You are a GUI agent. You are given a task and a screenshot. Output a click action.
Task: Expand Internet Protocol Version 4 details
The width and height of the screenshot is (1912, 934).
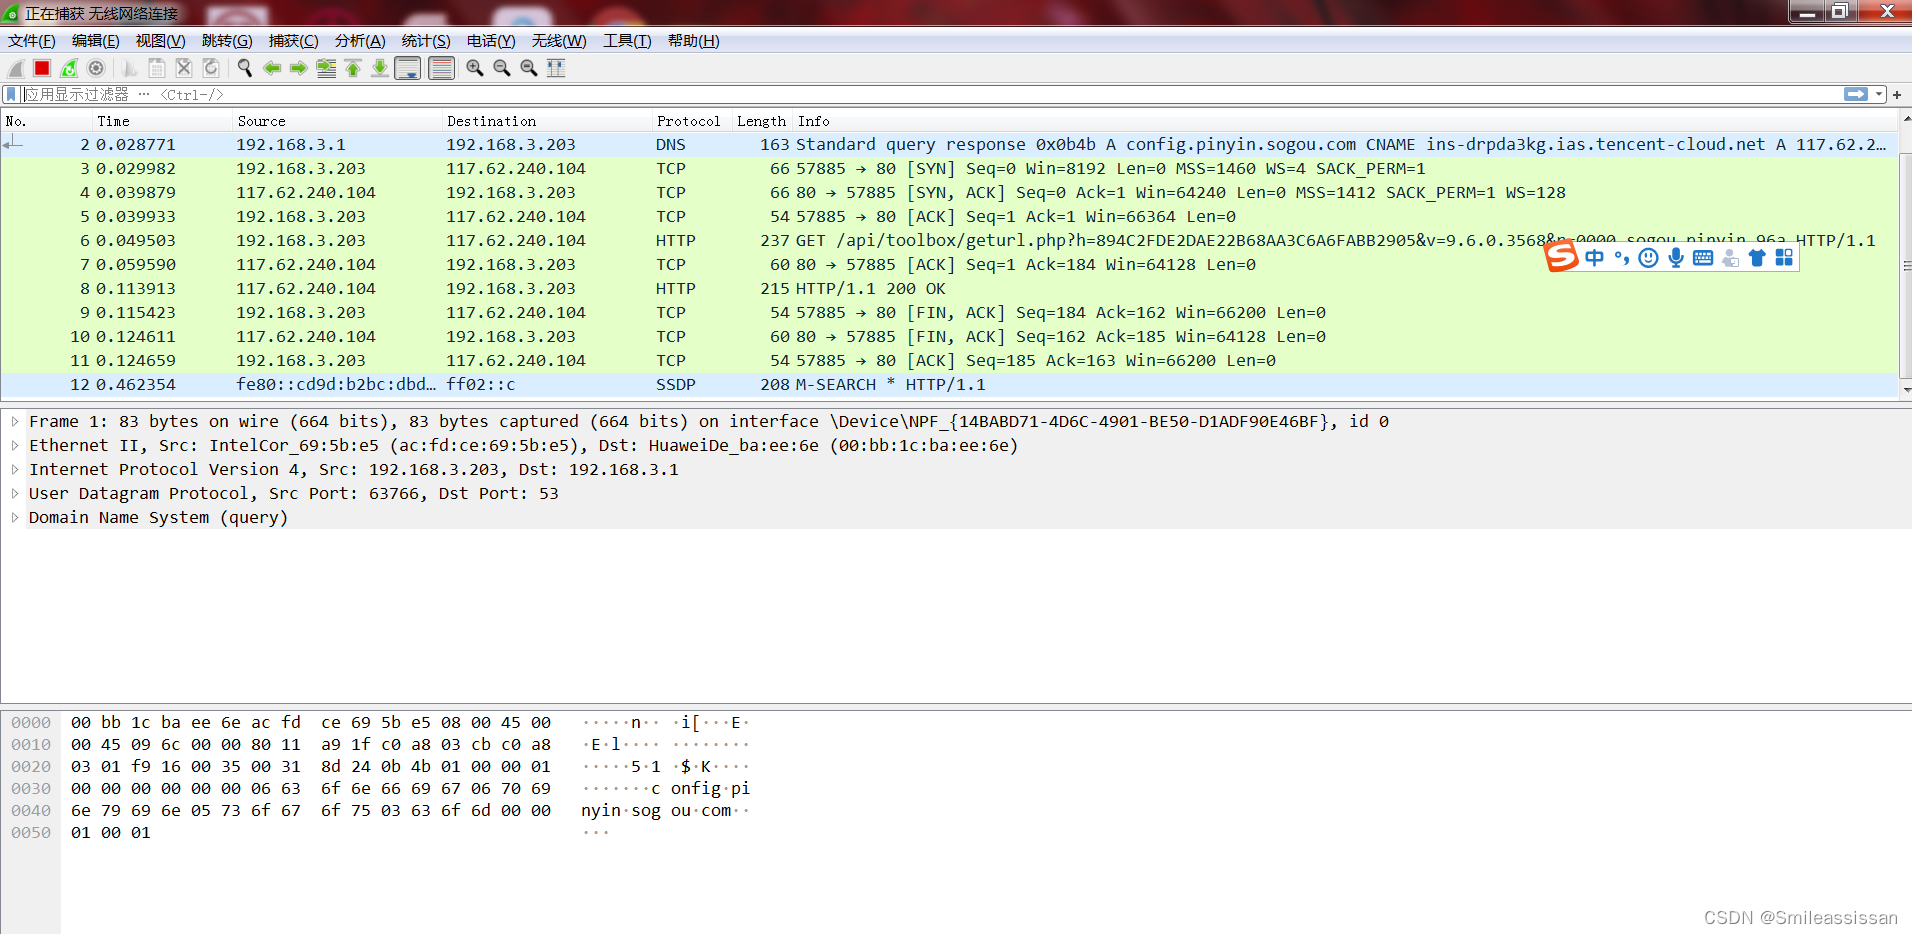[x=14, y=469]
